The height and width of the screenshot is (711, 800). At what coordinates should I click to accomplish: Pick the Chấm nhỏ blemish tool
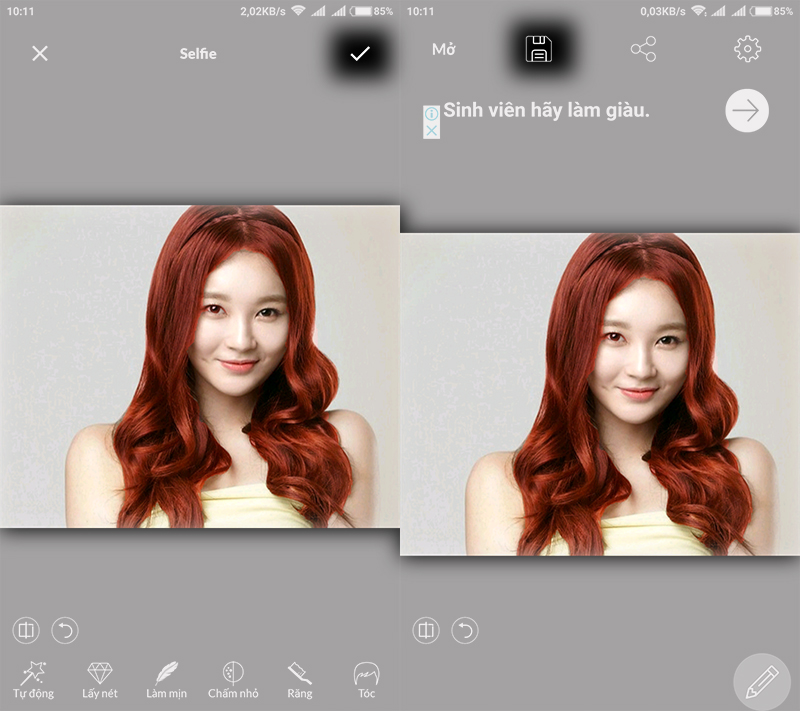click(x=233, y=680)
